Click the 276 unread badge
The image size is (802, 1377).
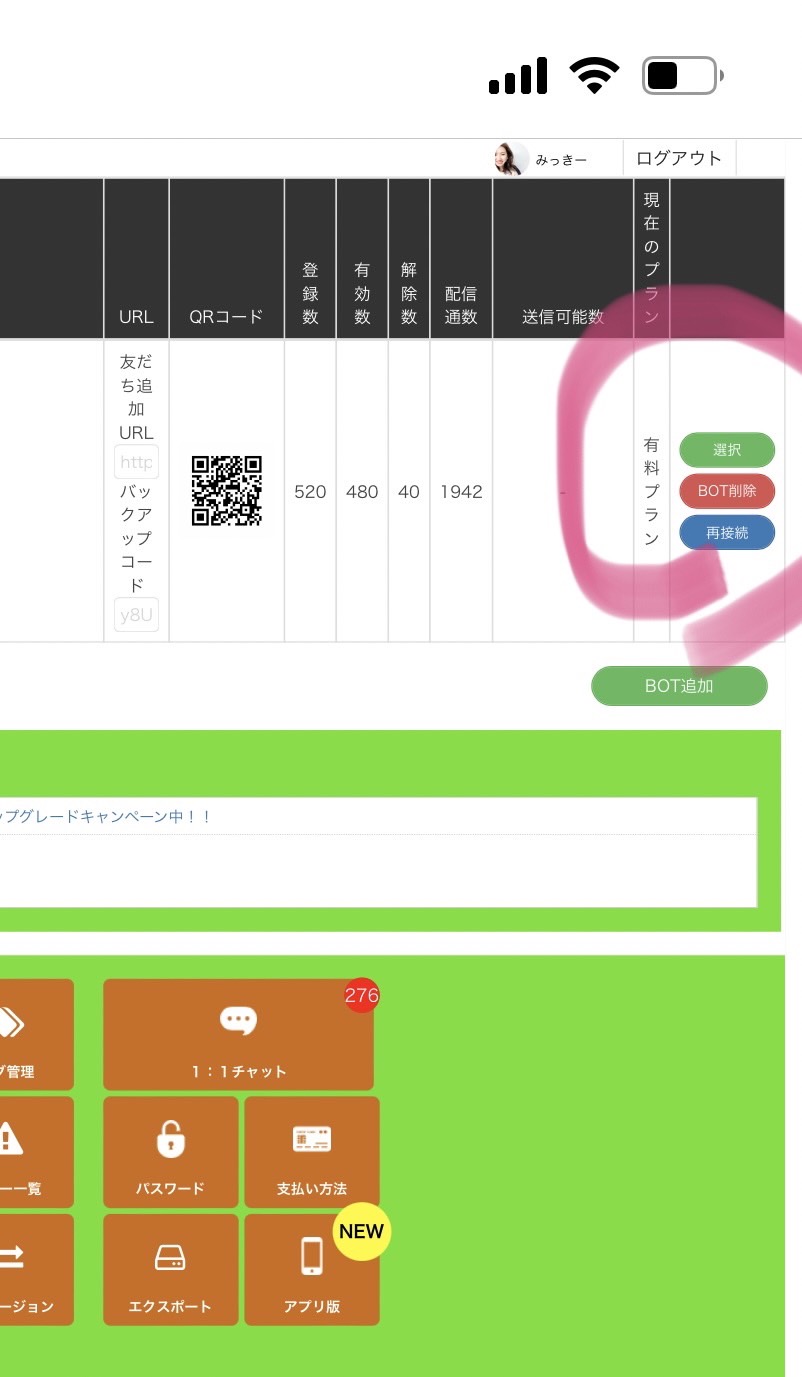[361, 995]
